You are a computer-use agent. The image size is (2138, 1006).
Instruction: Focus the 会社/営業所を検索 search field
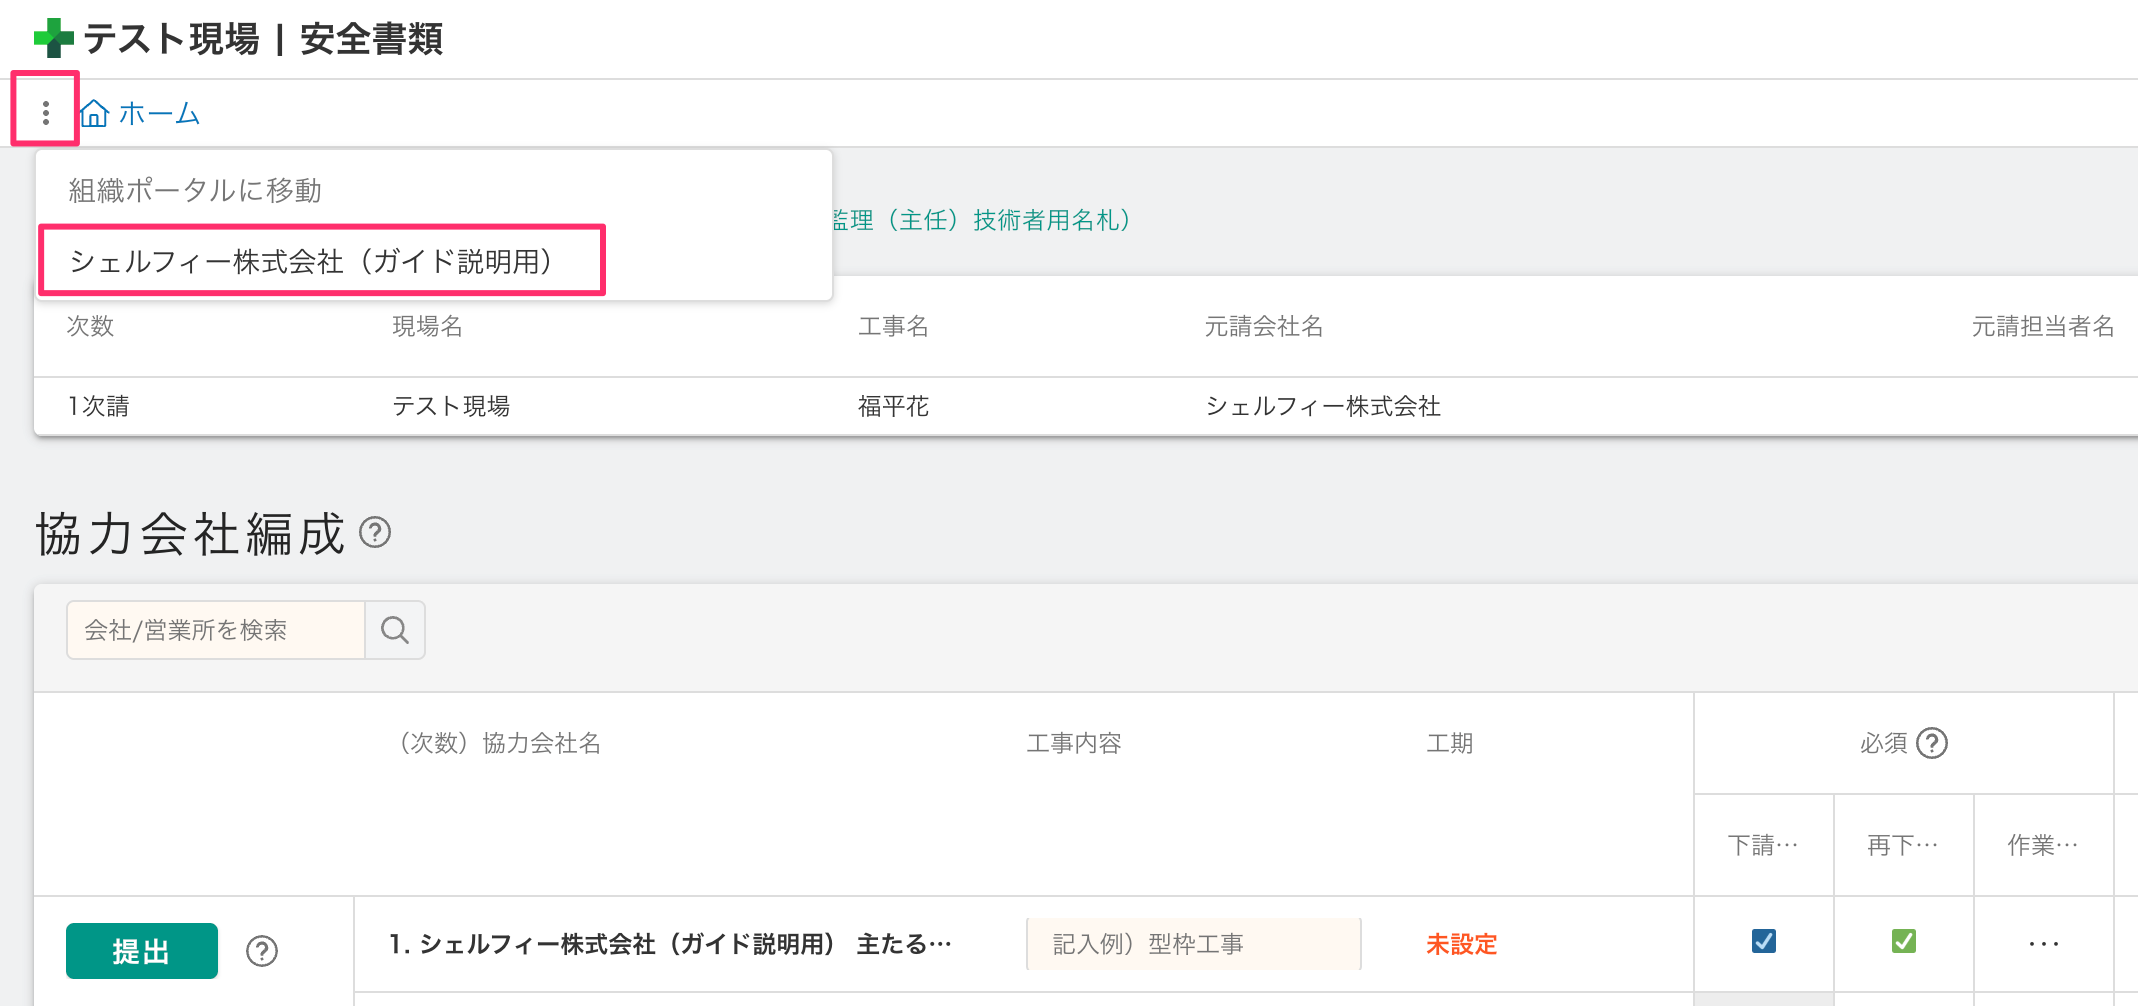[x=215, y=630]
